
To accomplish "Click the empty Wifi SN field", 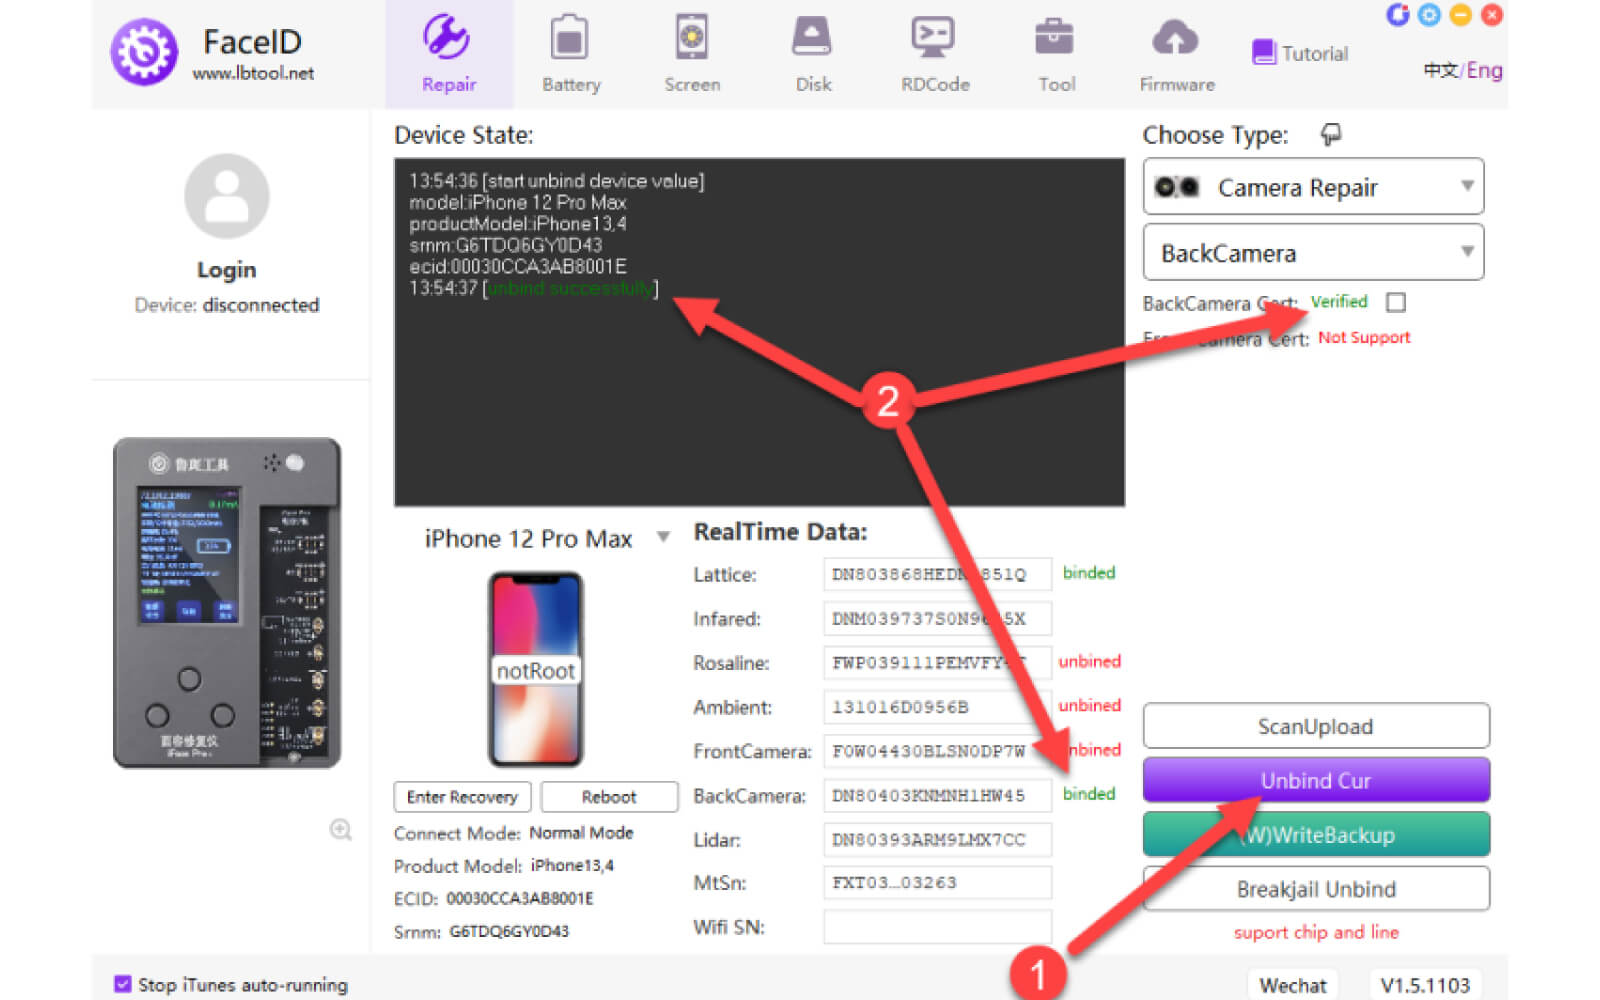I will tap(938, 927).
